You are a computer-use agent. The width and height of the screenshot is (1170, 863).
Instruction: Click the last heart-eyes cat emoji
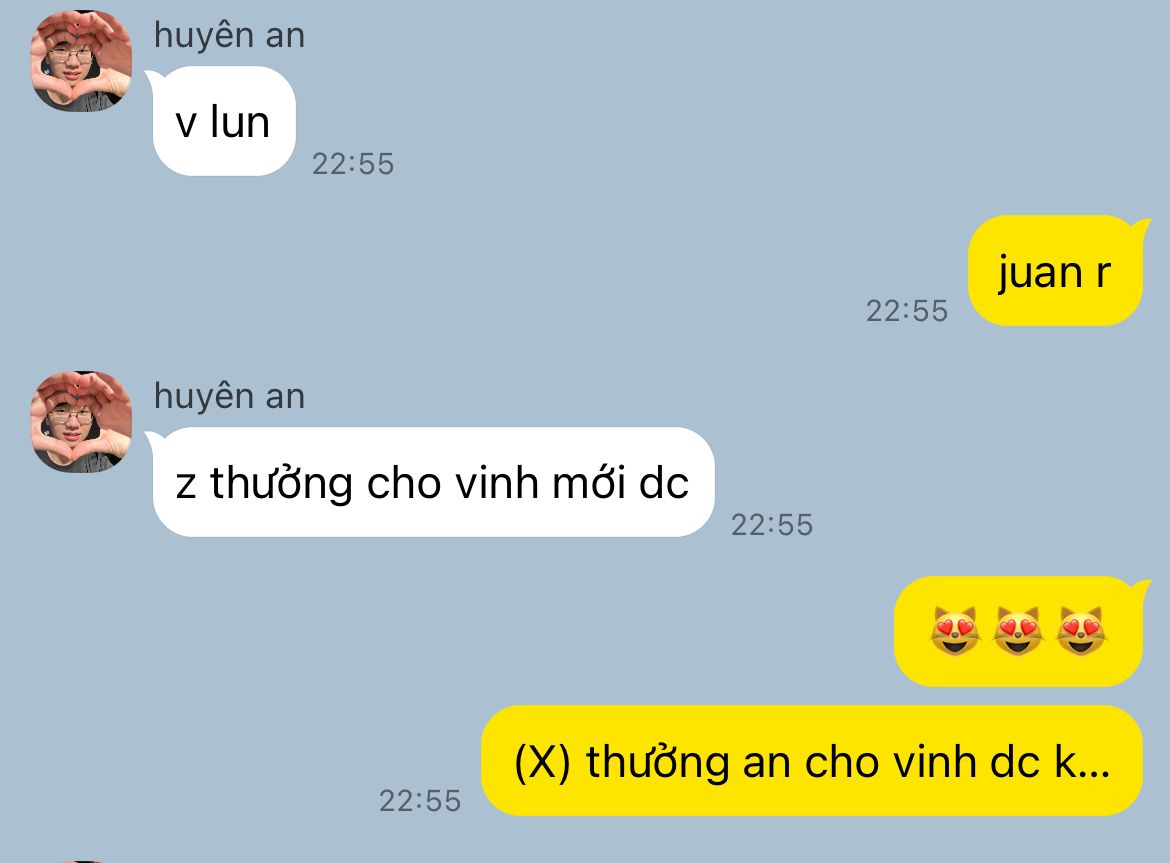click(x=1080, y=631)
